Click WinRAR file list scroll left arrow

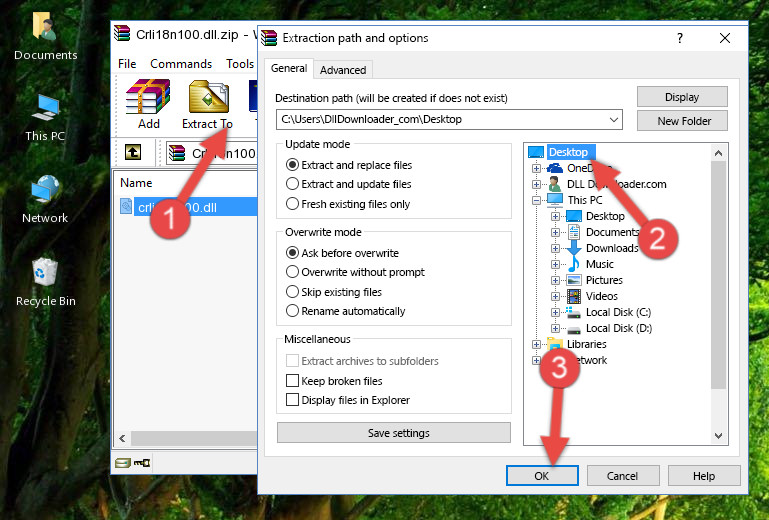click(x=123, y=439)
